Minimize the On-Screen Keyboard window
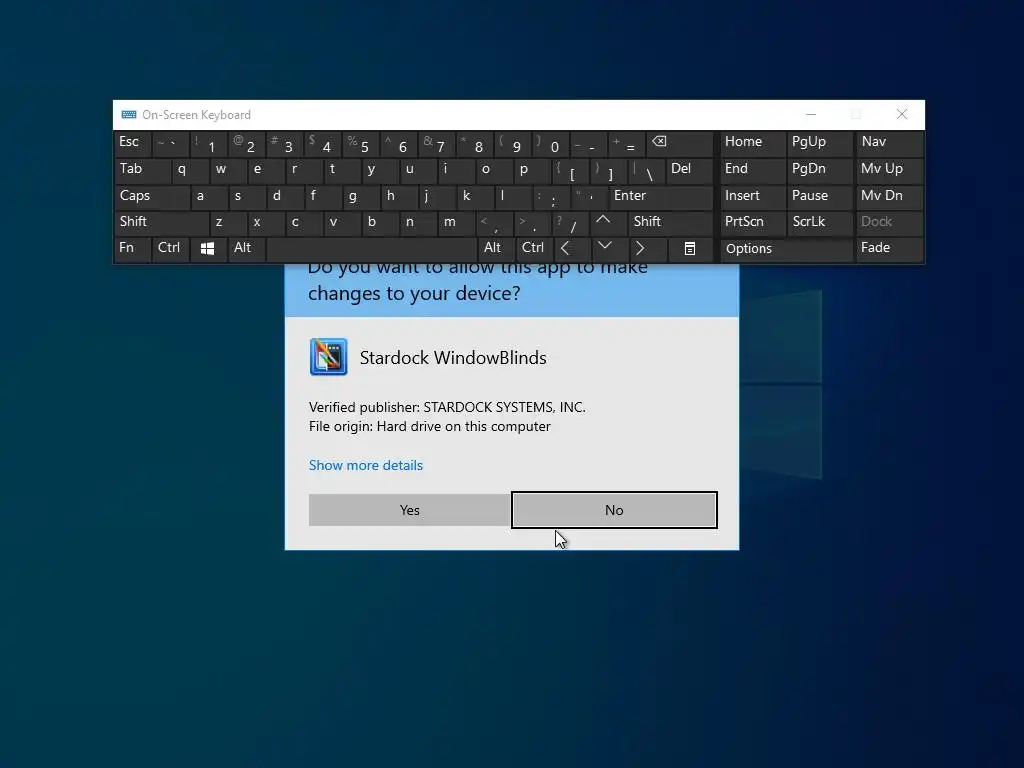The height and width of the screenshot is (768, 1024). (811, 114)
